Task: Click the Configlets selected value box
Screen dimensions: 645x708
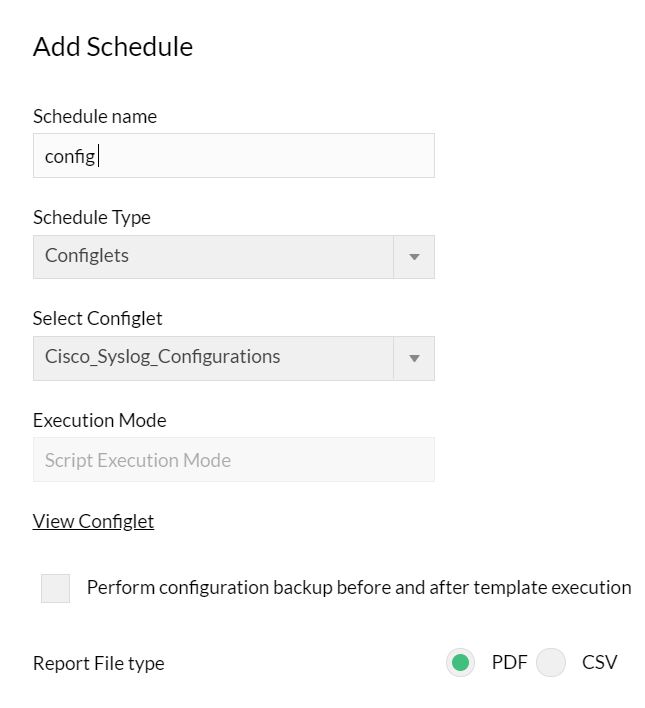Action: tap(213, 257)
